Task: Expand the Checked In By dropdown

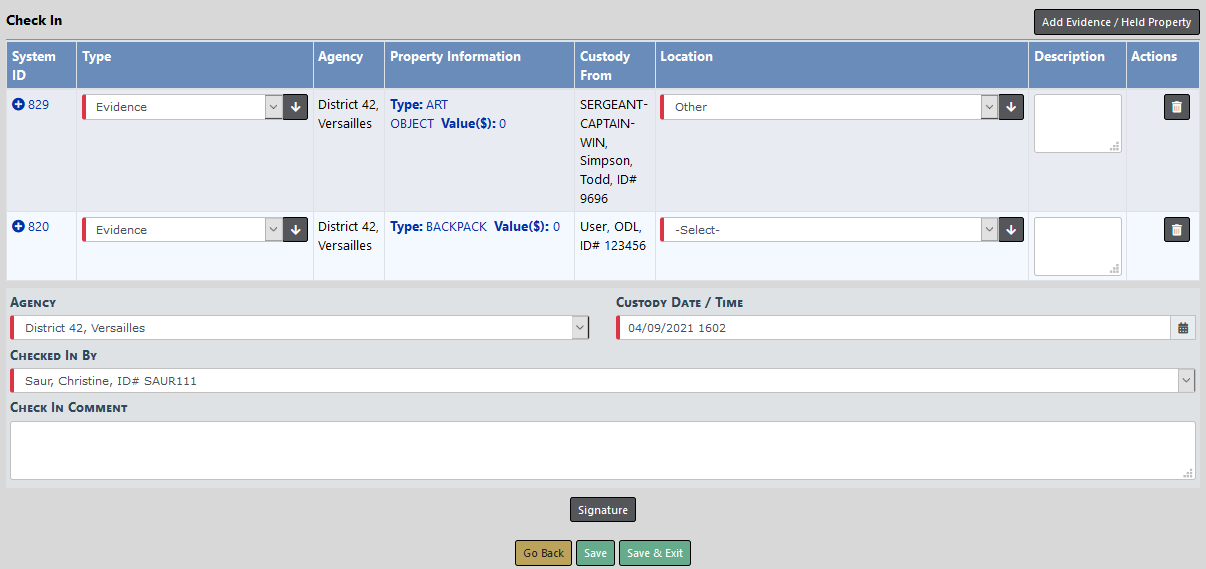Action: point(602,380)
